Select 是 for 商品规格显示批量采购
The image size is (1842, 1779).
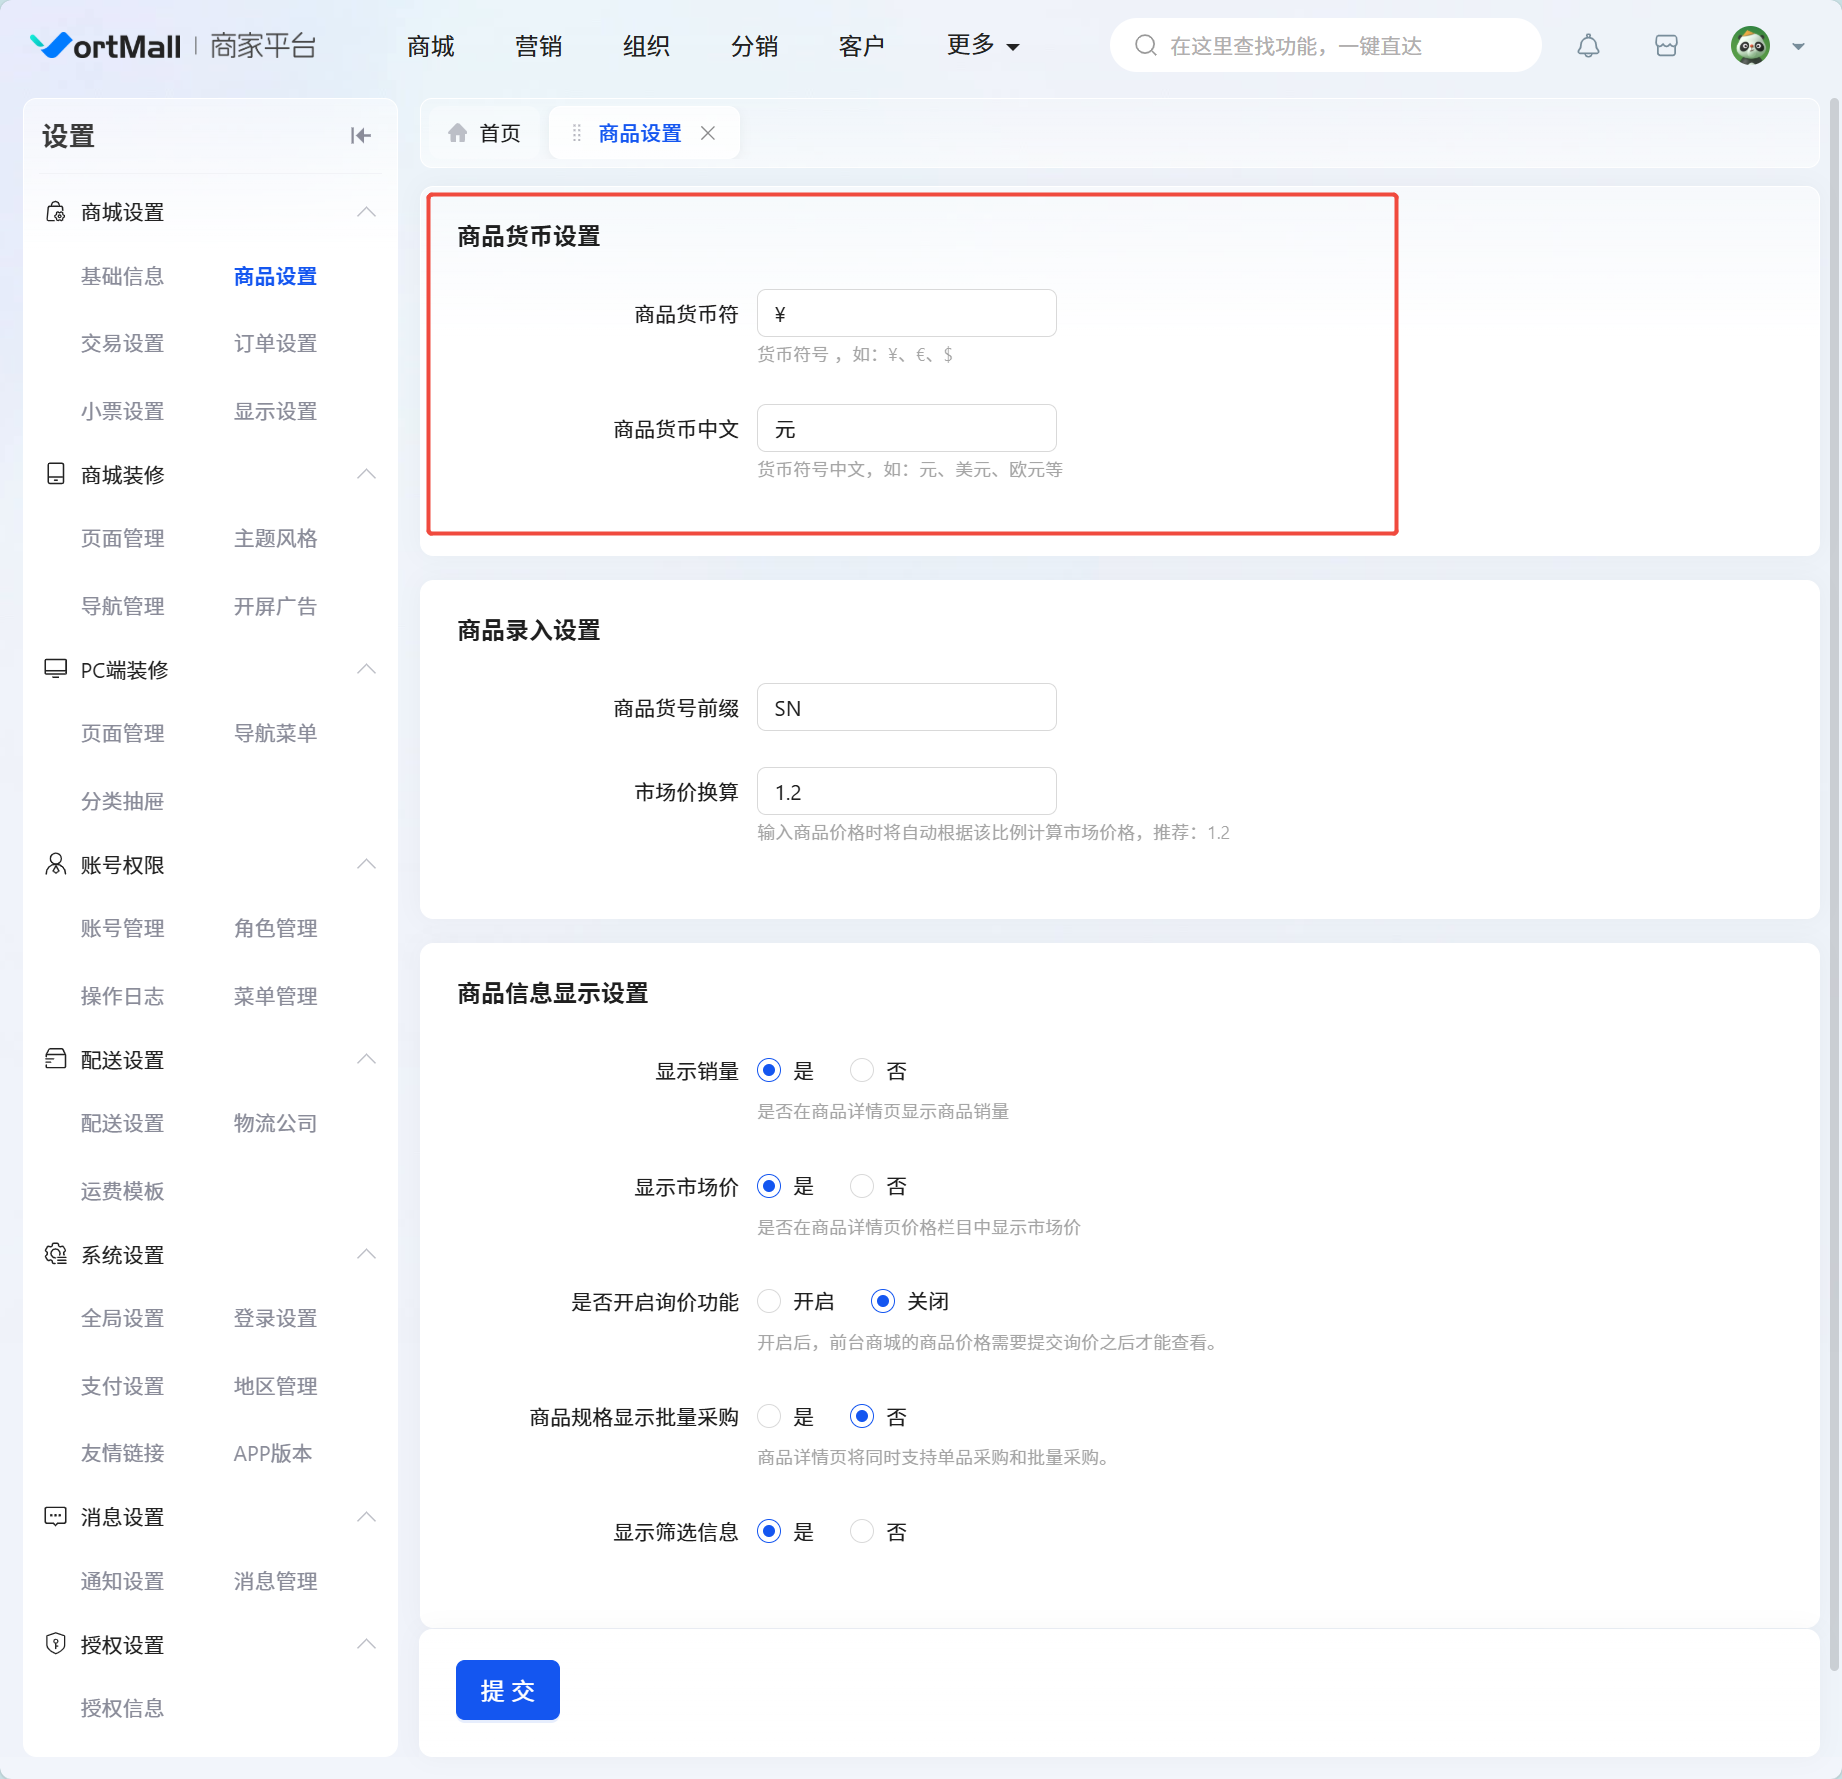click(x=769, y=1417)
